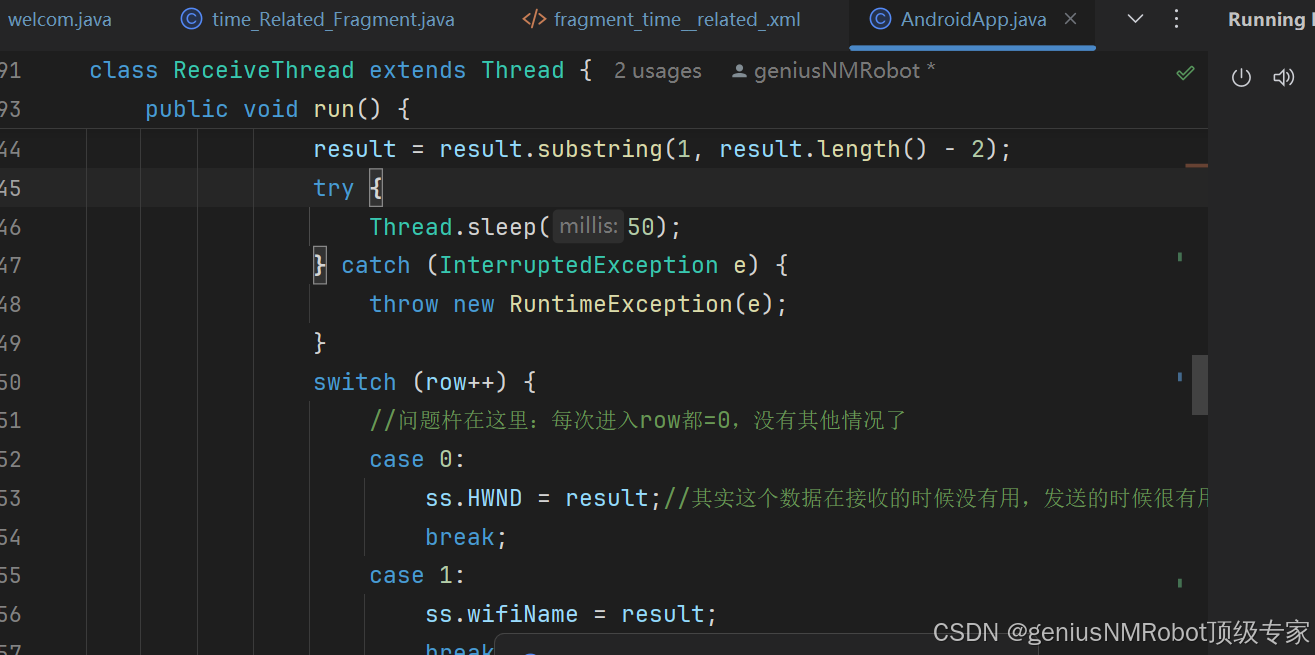
Task: Click the green inspections checkmark icon
Action: (x=1185, y=72)
